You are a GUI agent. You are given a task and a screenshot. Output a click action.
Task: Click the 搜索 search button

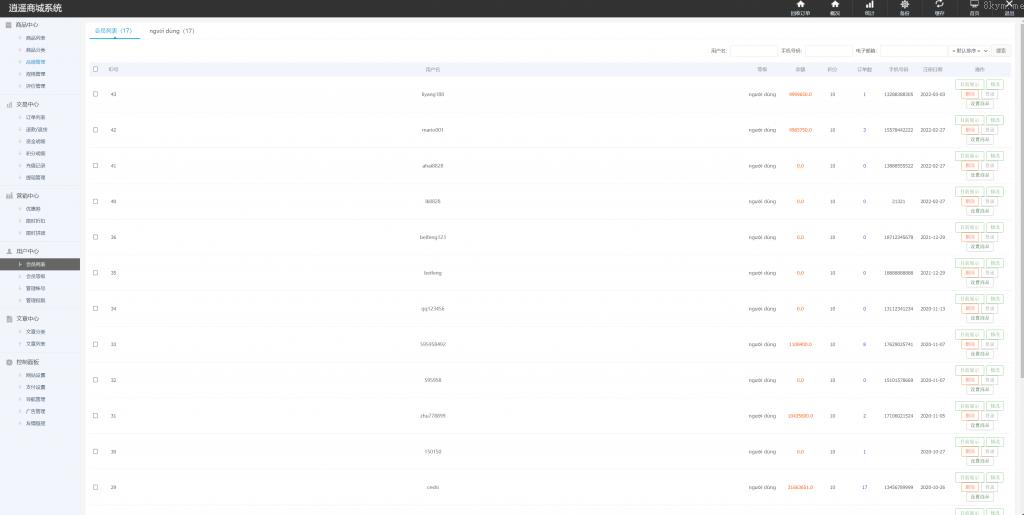pos(1001,50)
